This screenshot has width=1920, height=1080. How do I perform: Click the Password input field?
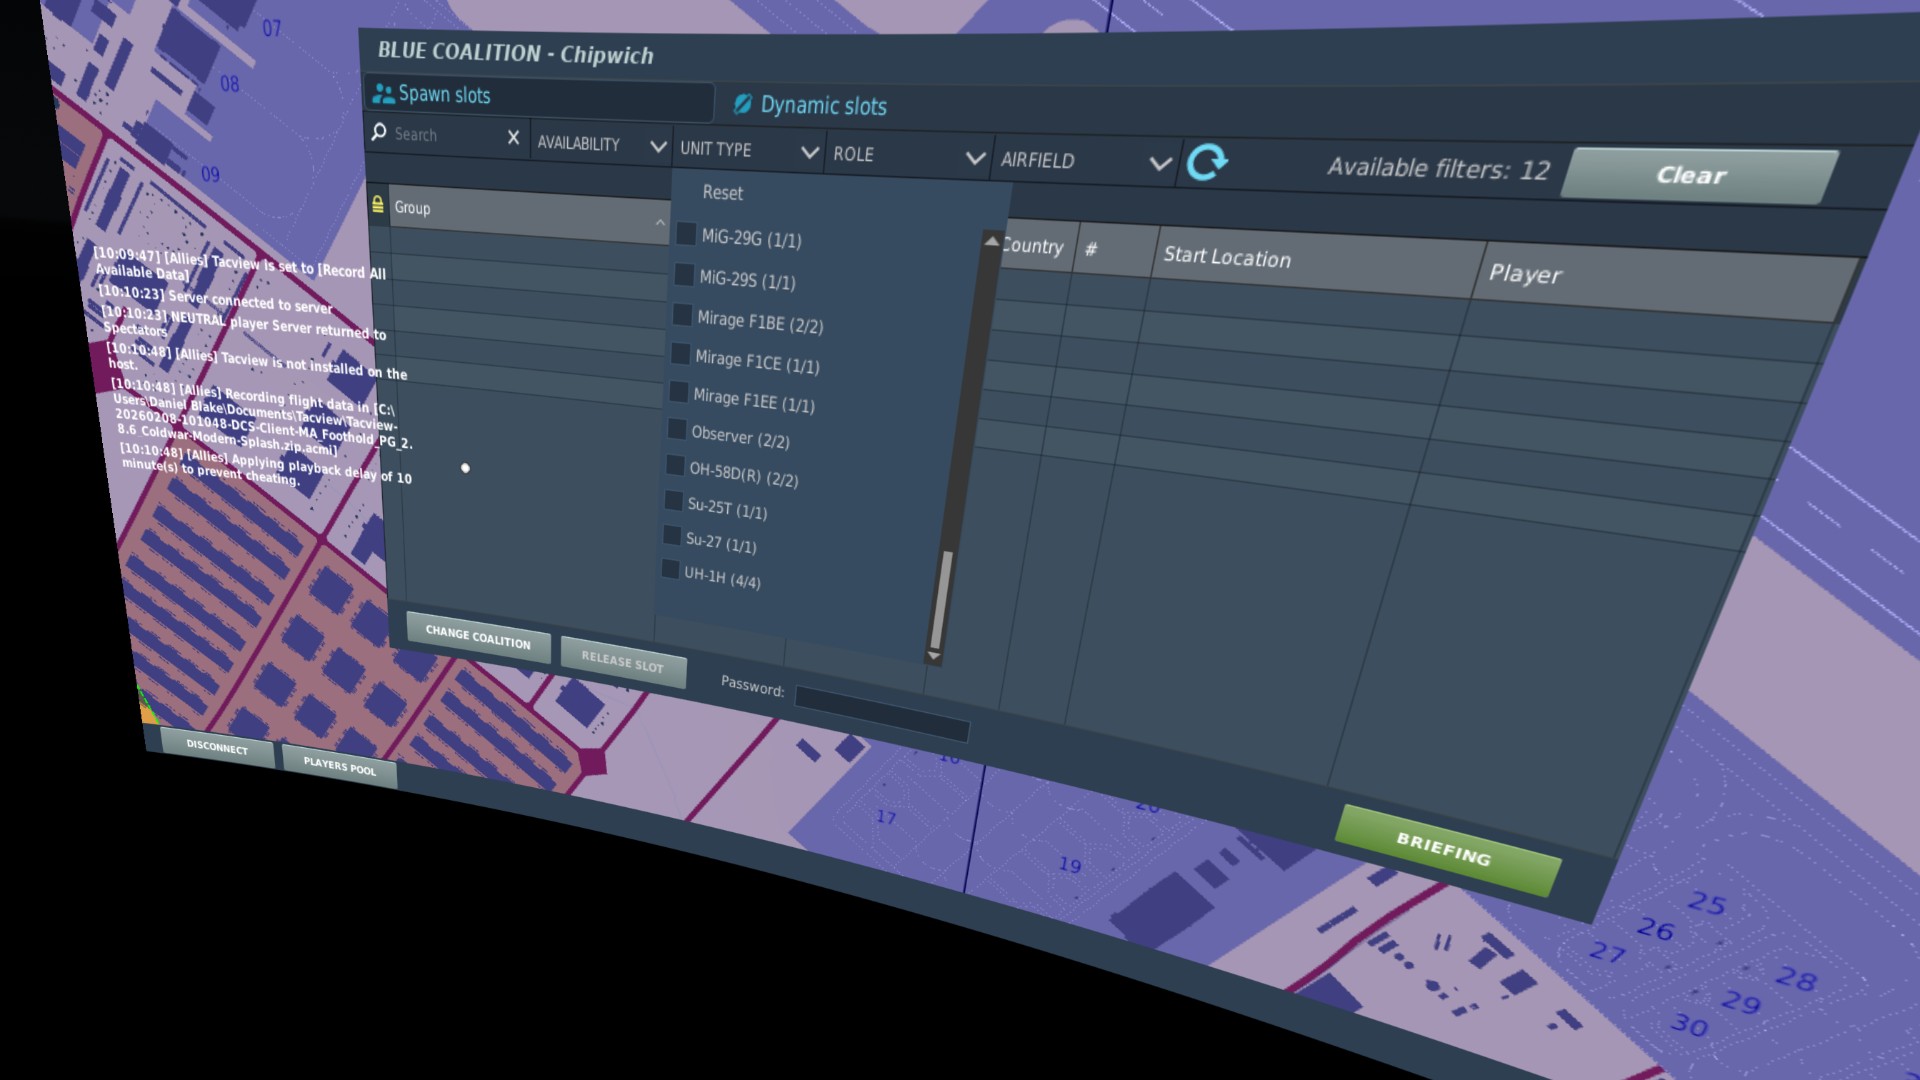pos(881,716)
